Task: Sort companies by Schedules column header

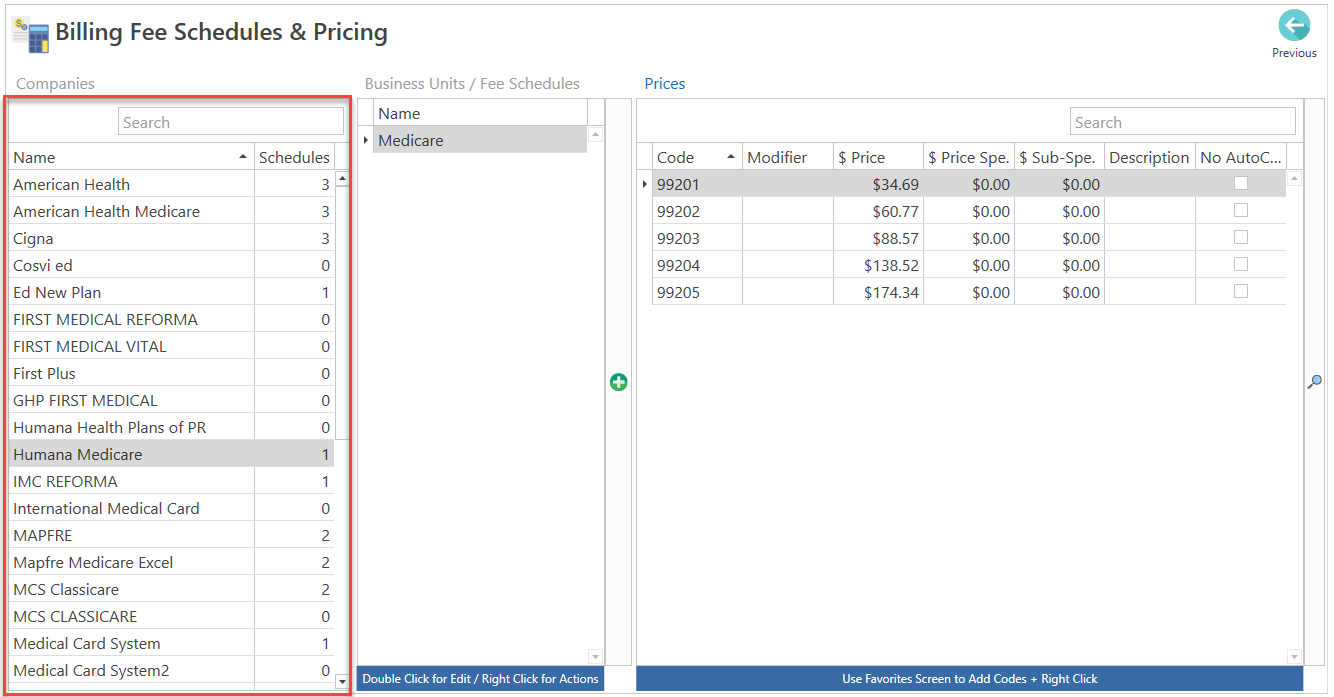Action: point(294,157)
